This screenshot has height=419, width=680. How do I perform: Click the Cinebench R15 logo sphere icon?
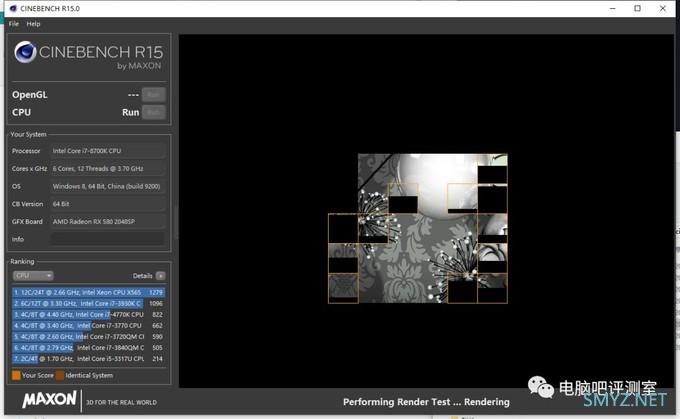point(25,52)
